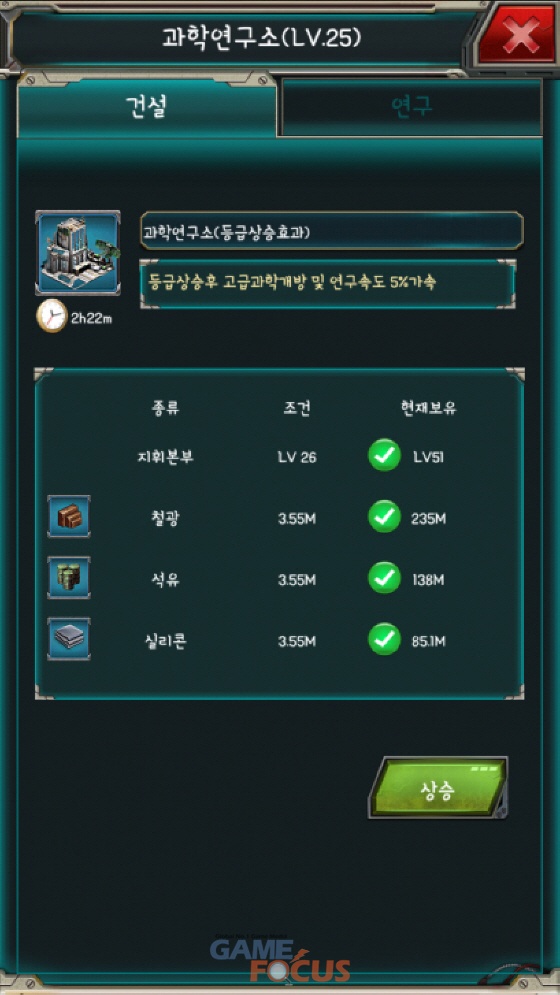Click green checkmark beside 138M
Image resolution: width=560 pixels, height=995 pixels.
385,578
